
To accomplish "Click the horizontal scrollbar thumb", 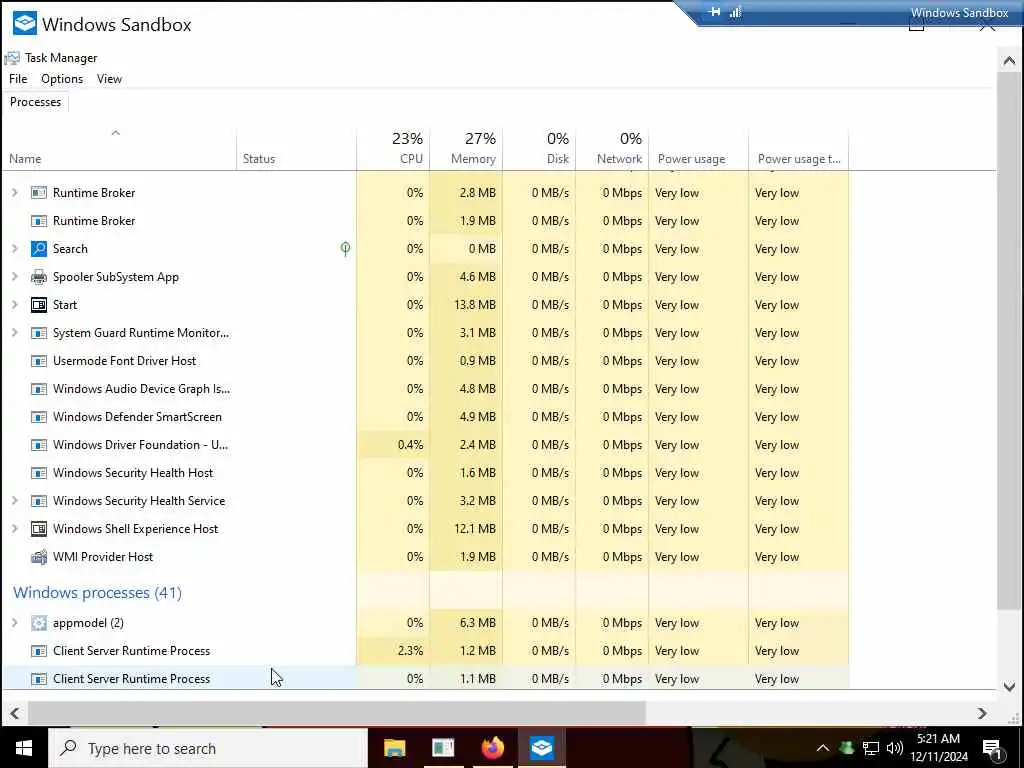I will coord(336,714).
